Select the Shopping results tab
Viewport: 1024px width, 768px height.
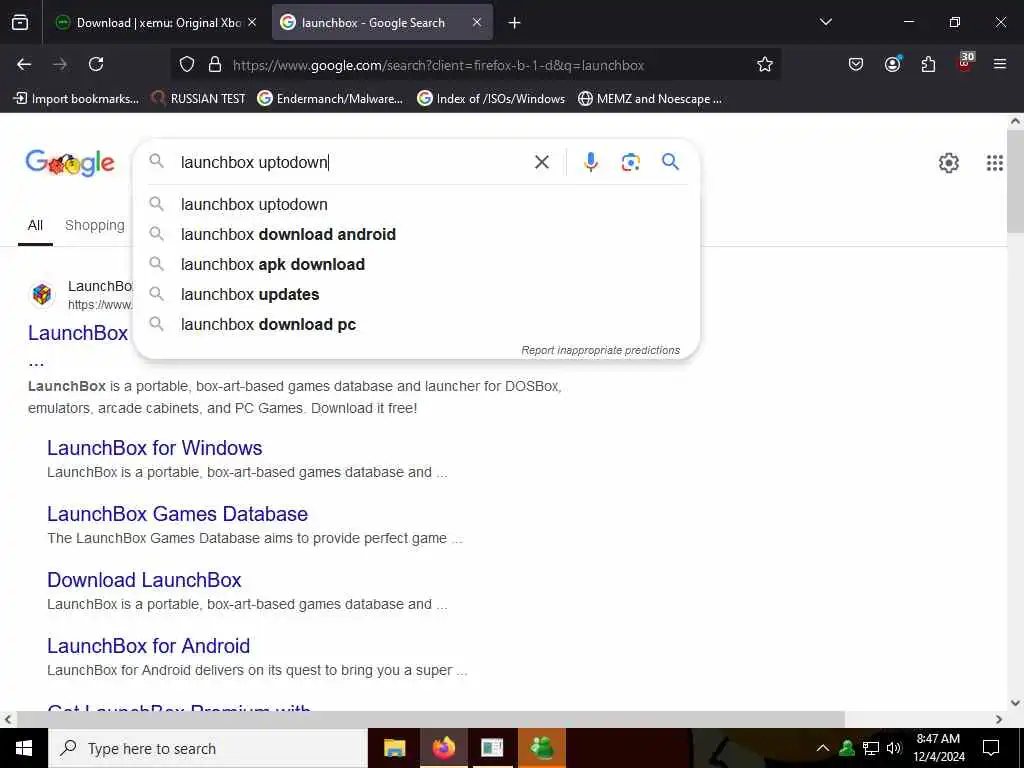click(x=95, y=225)
